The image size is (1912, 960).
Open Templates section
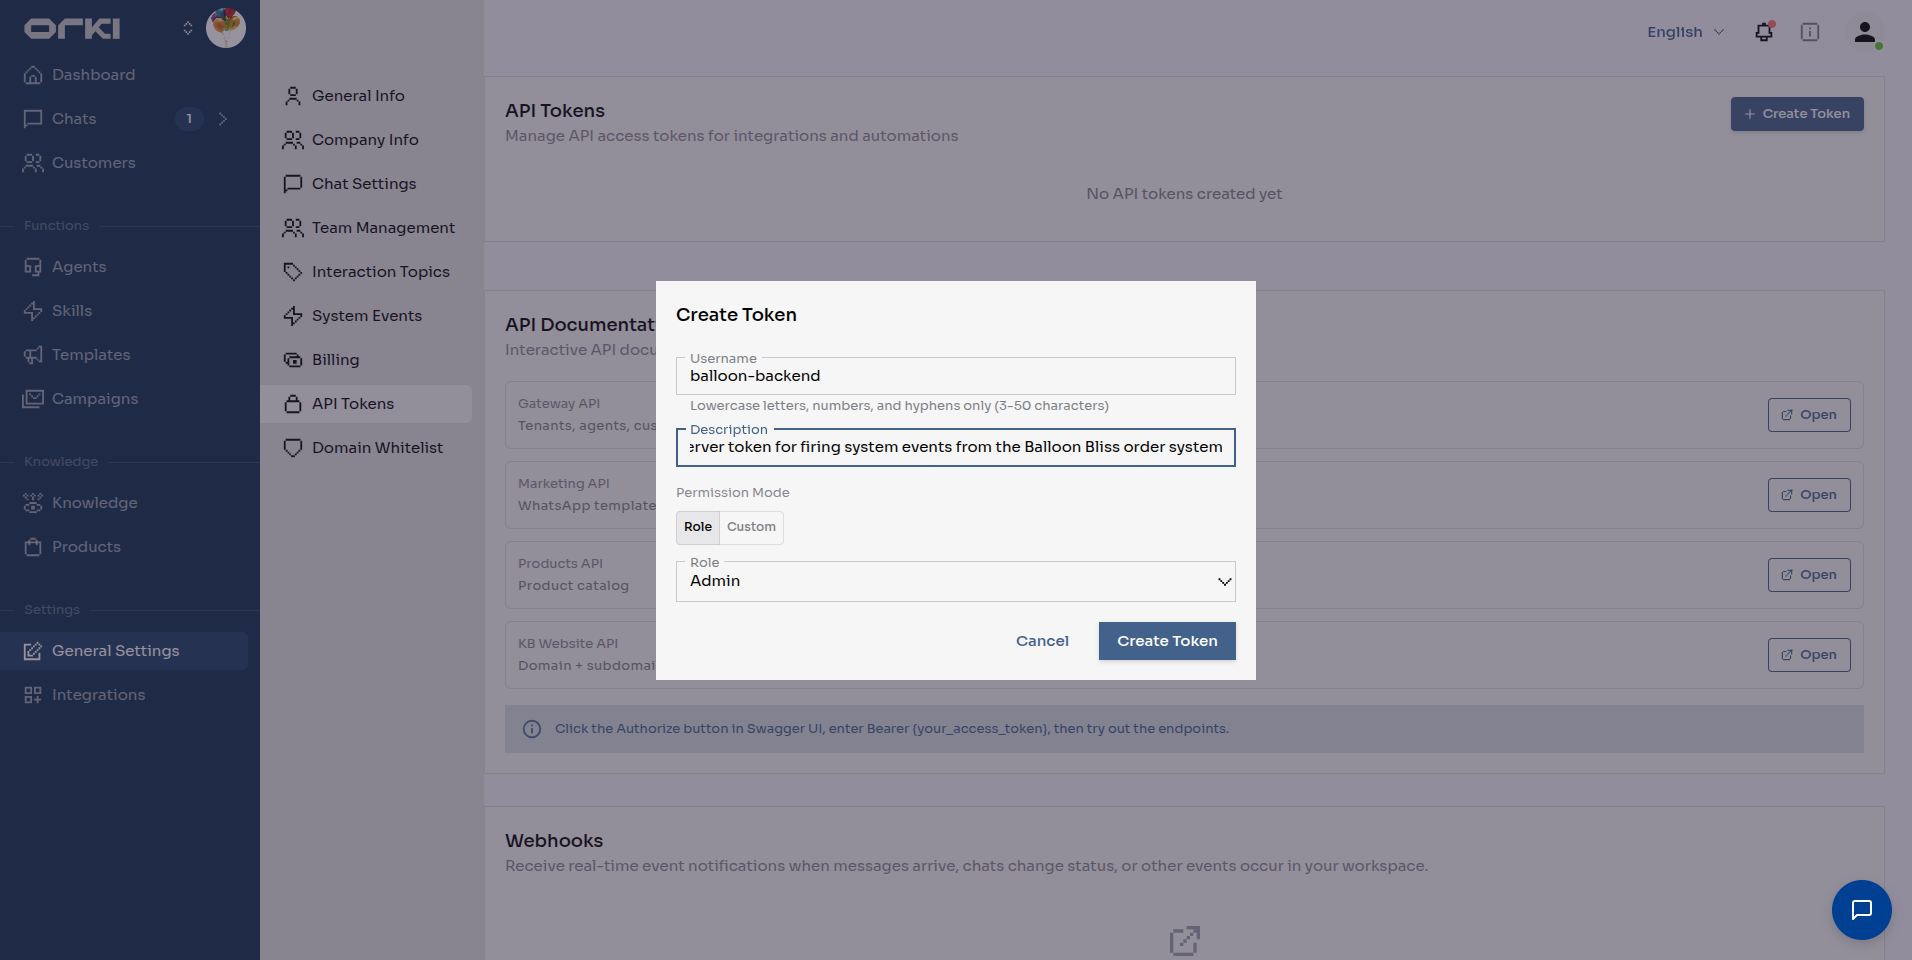coord(91,355)
